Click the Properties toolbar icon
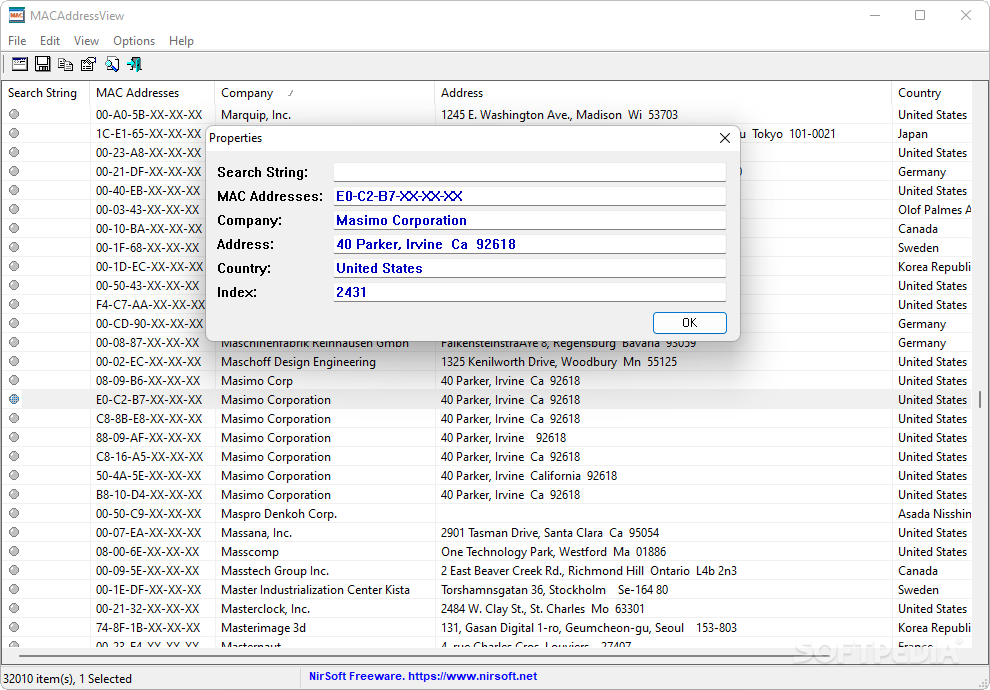The width and height of the screenshot is (990, 690). [88, 64]
